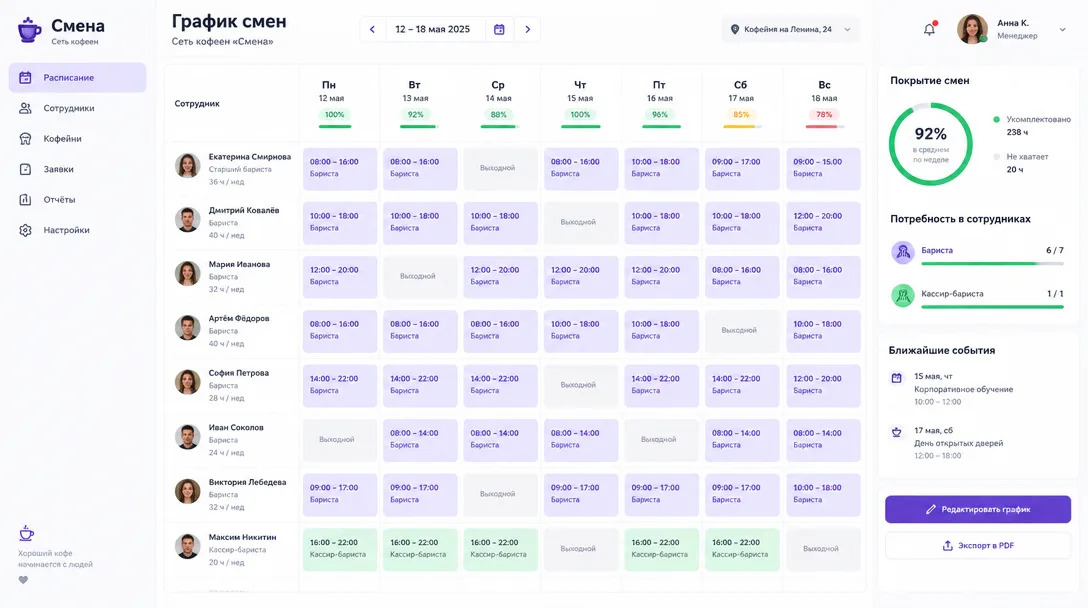This screenshot has width=1088, height=608.
Task: Open Заявки in the sidebar
Action: tap(78, 169)
